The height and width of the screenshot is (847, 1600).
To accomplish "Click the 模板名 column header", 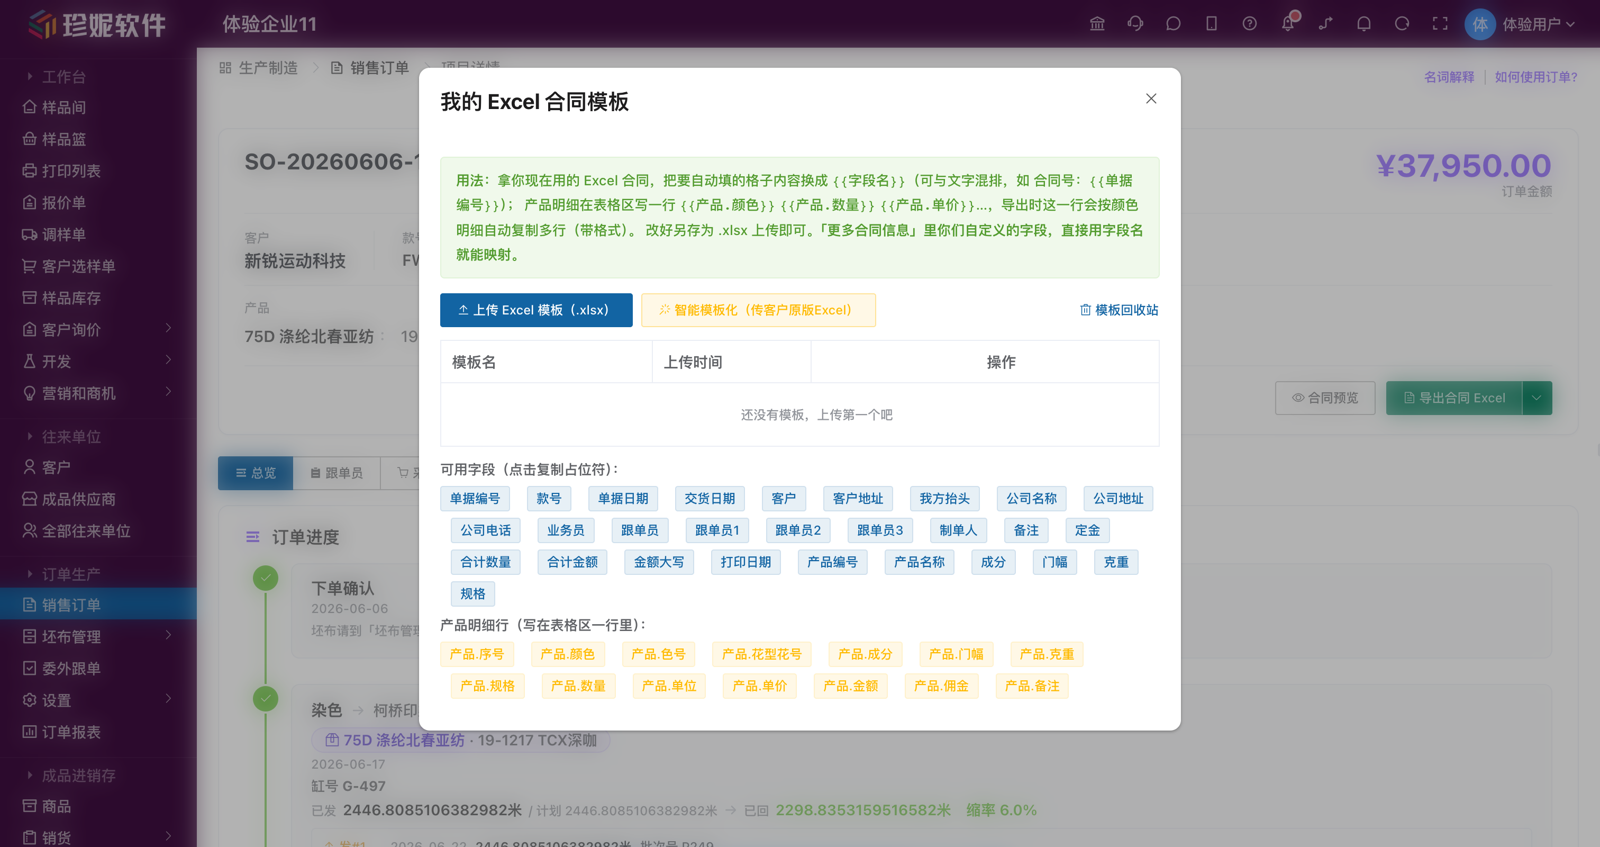I will (546, 362).
